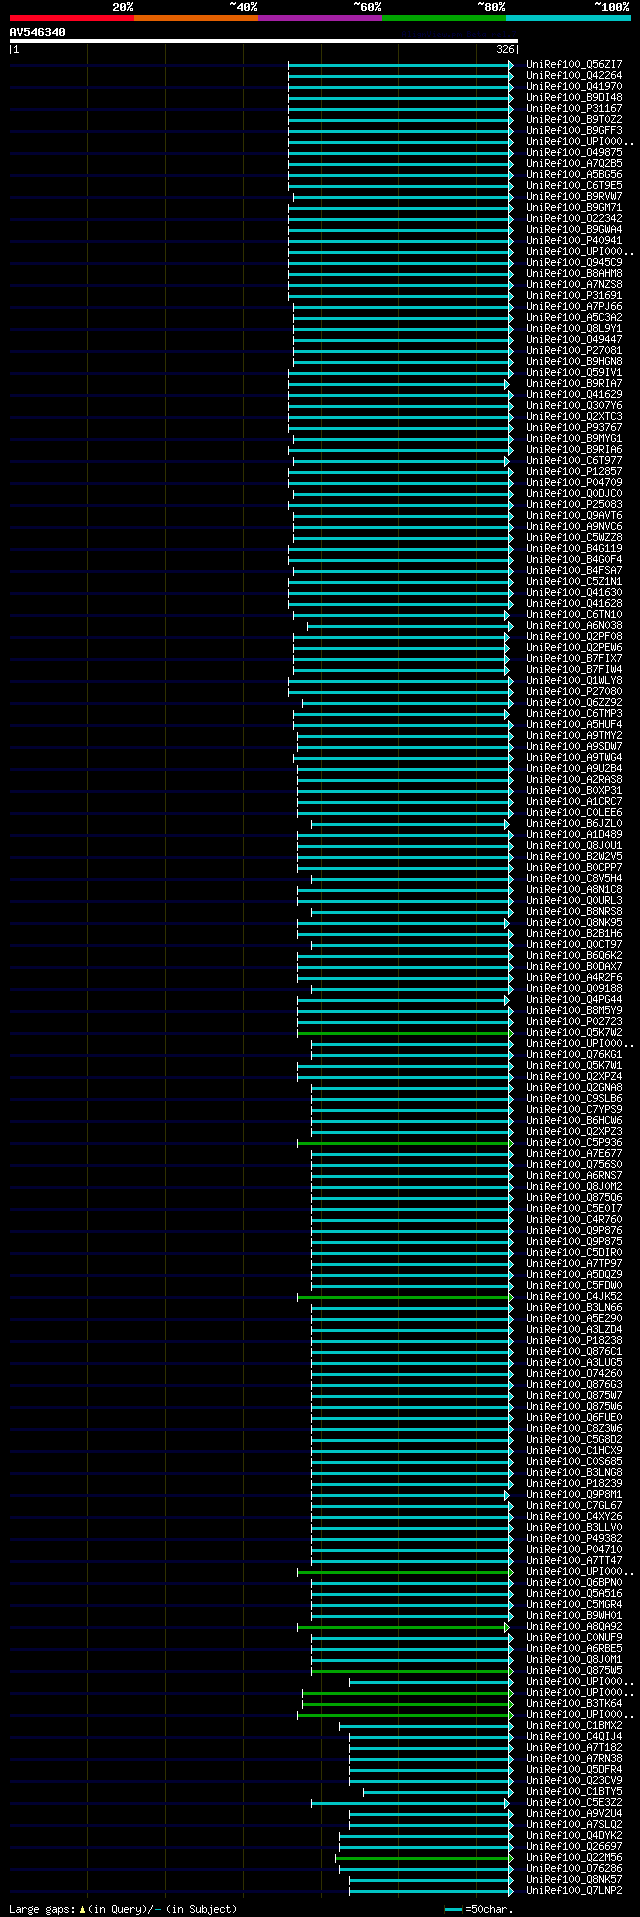Image resolution: width=640 pixels, height=1917 pixels.
Task: Click the red ~20% identity legend segment
Action: click(72, 18)
